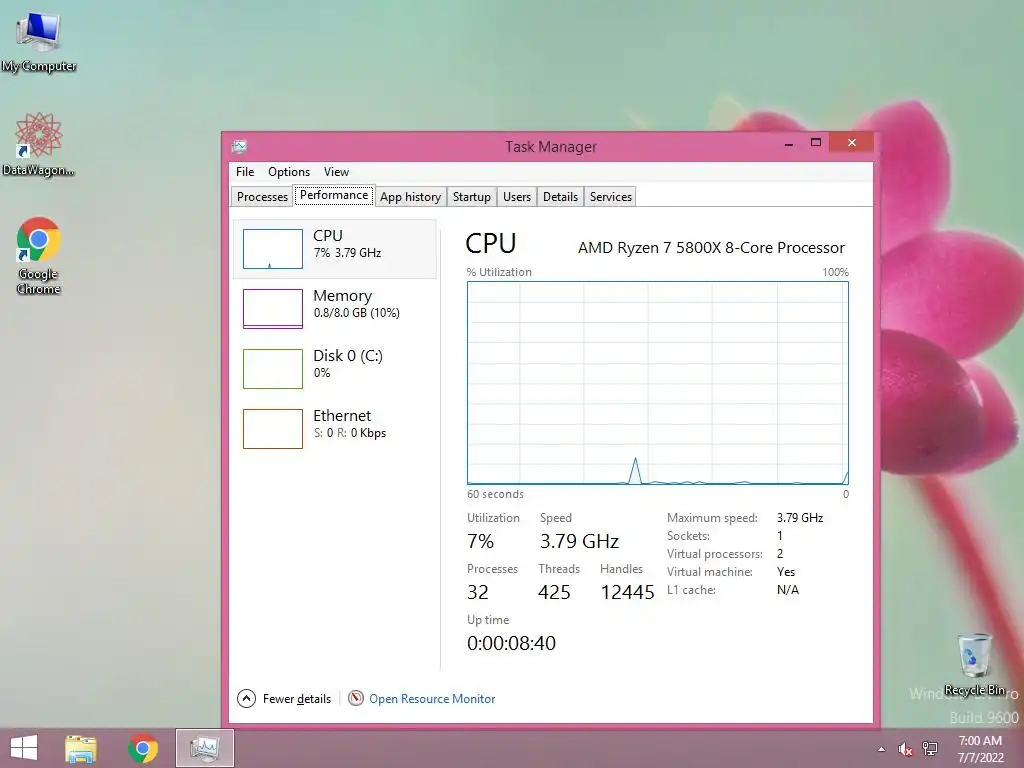The width and height of the screenshot is (1024, 768).
Task: Switch to the Processes tab
Action: pyautogui.click(x=263, y=197)
